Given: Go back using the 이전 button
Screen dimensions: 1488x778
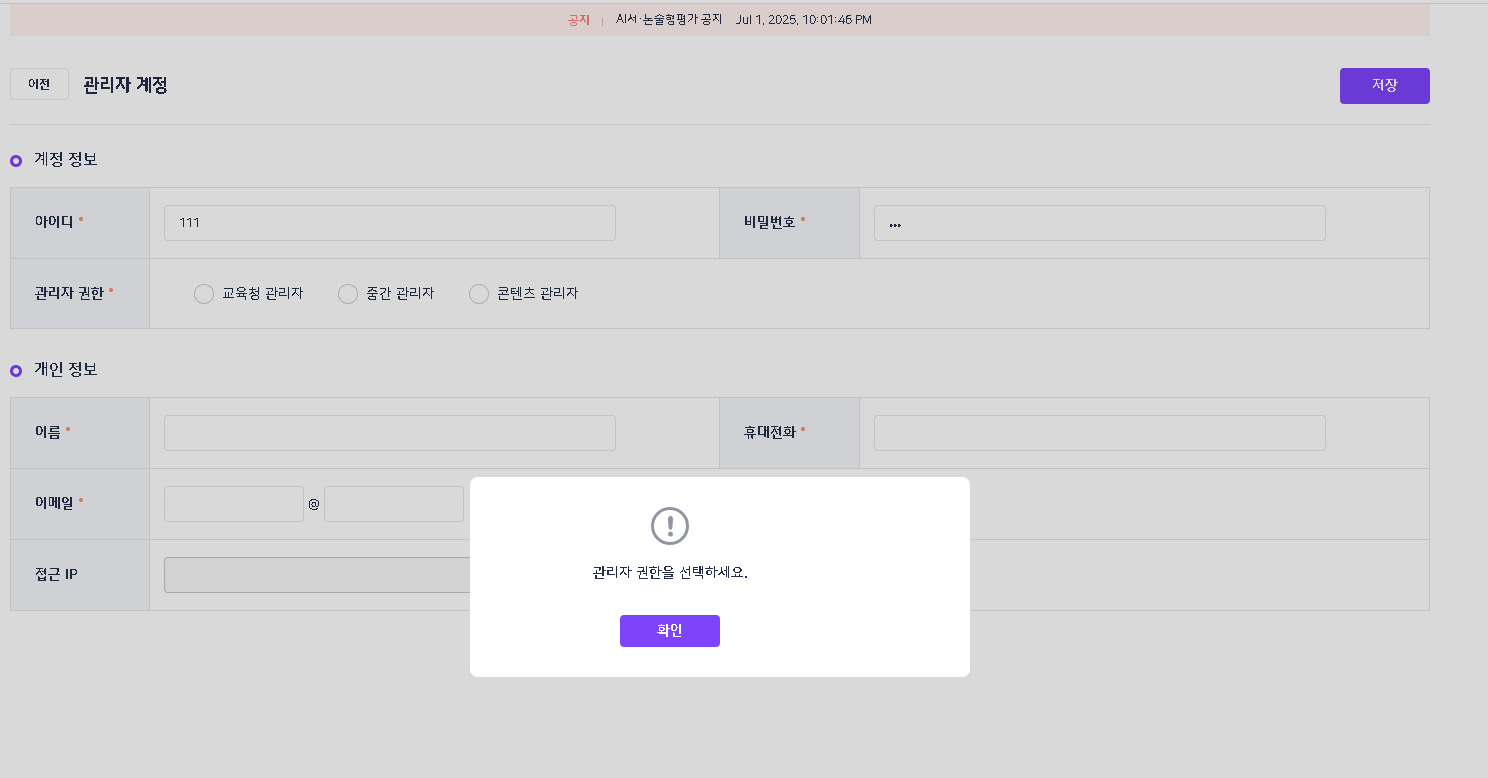Looking at the screenshot, I should [39, 85].
